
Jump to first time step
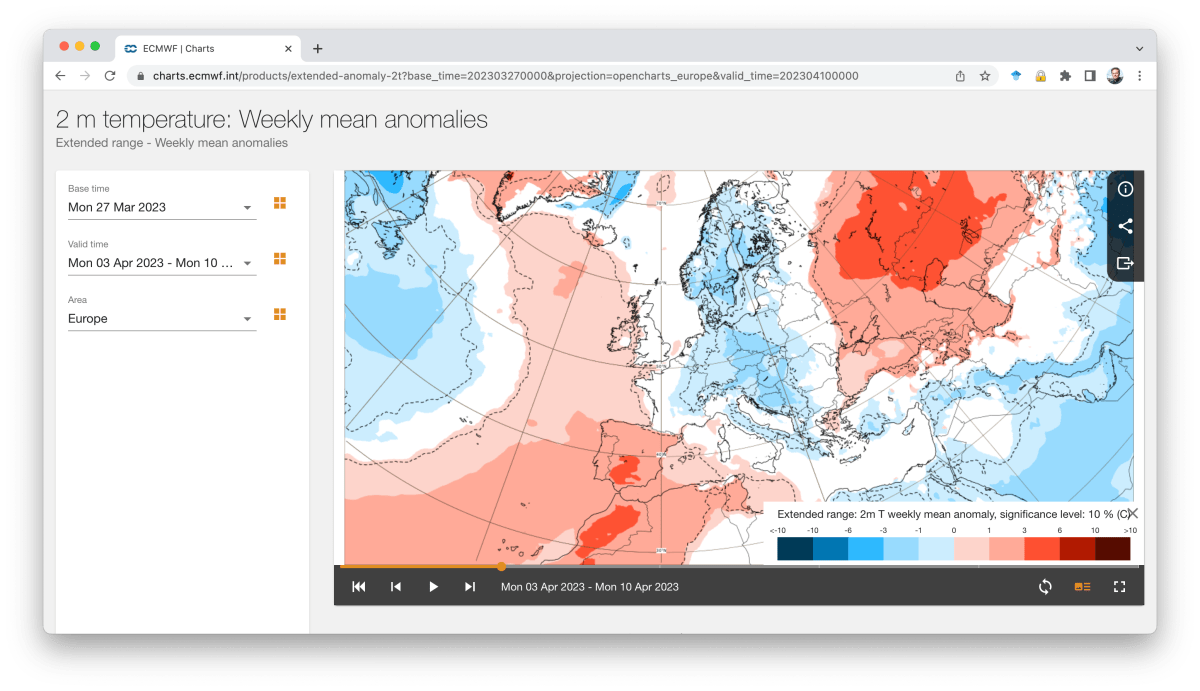tap(359, 587)
